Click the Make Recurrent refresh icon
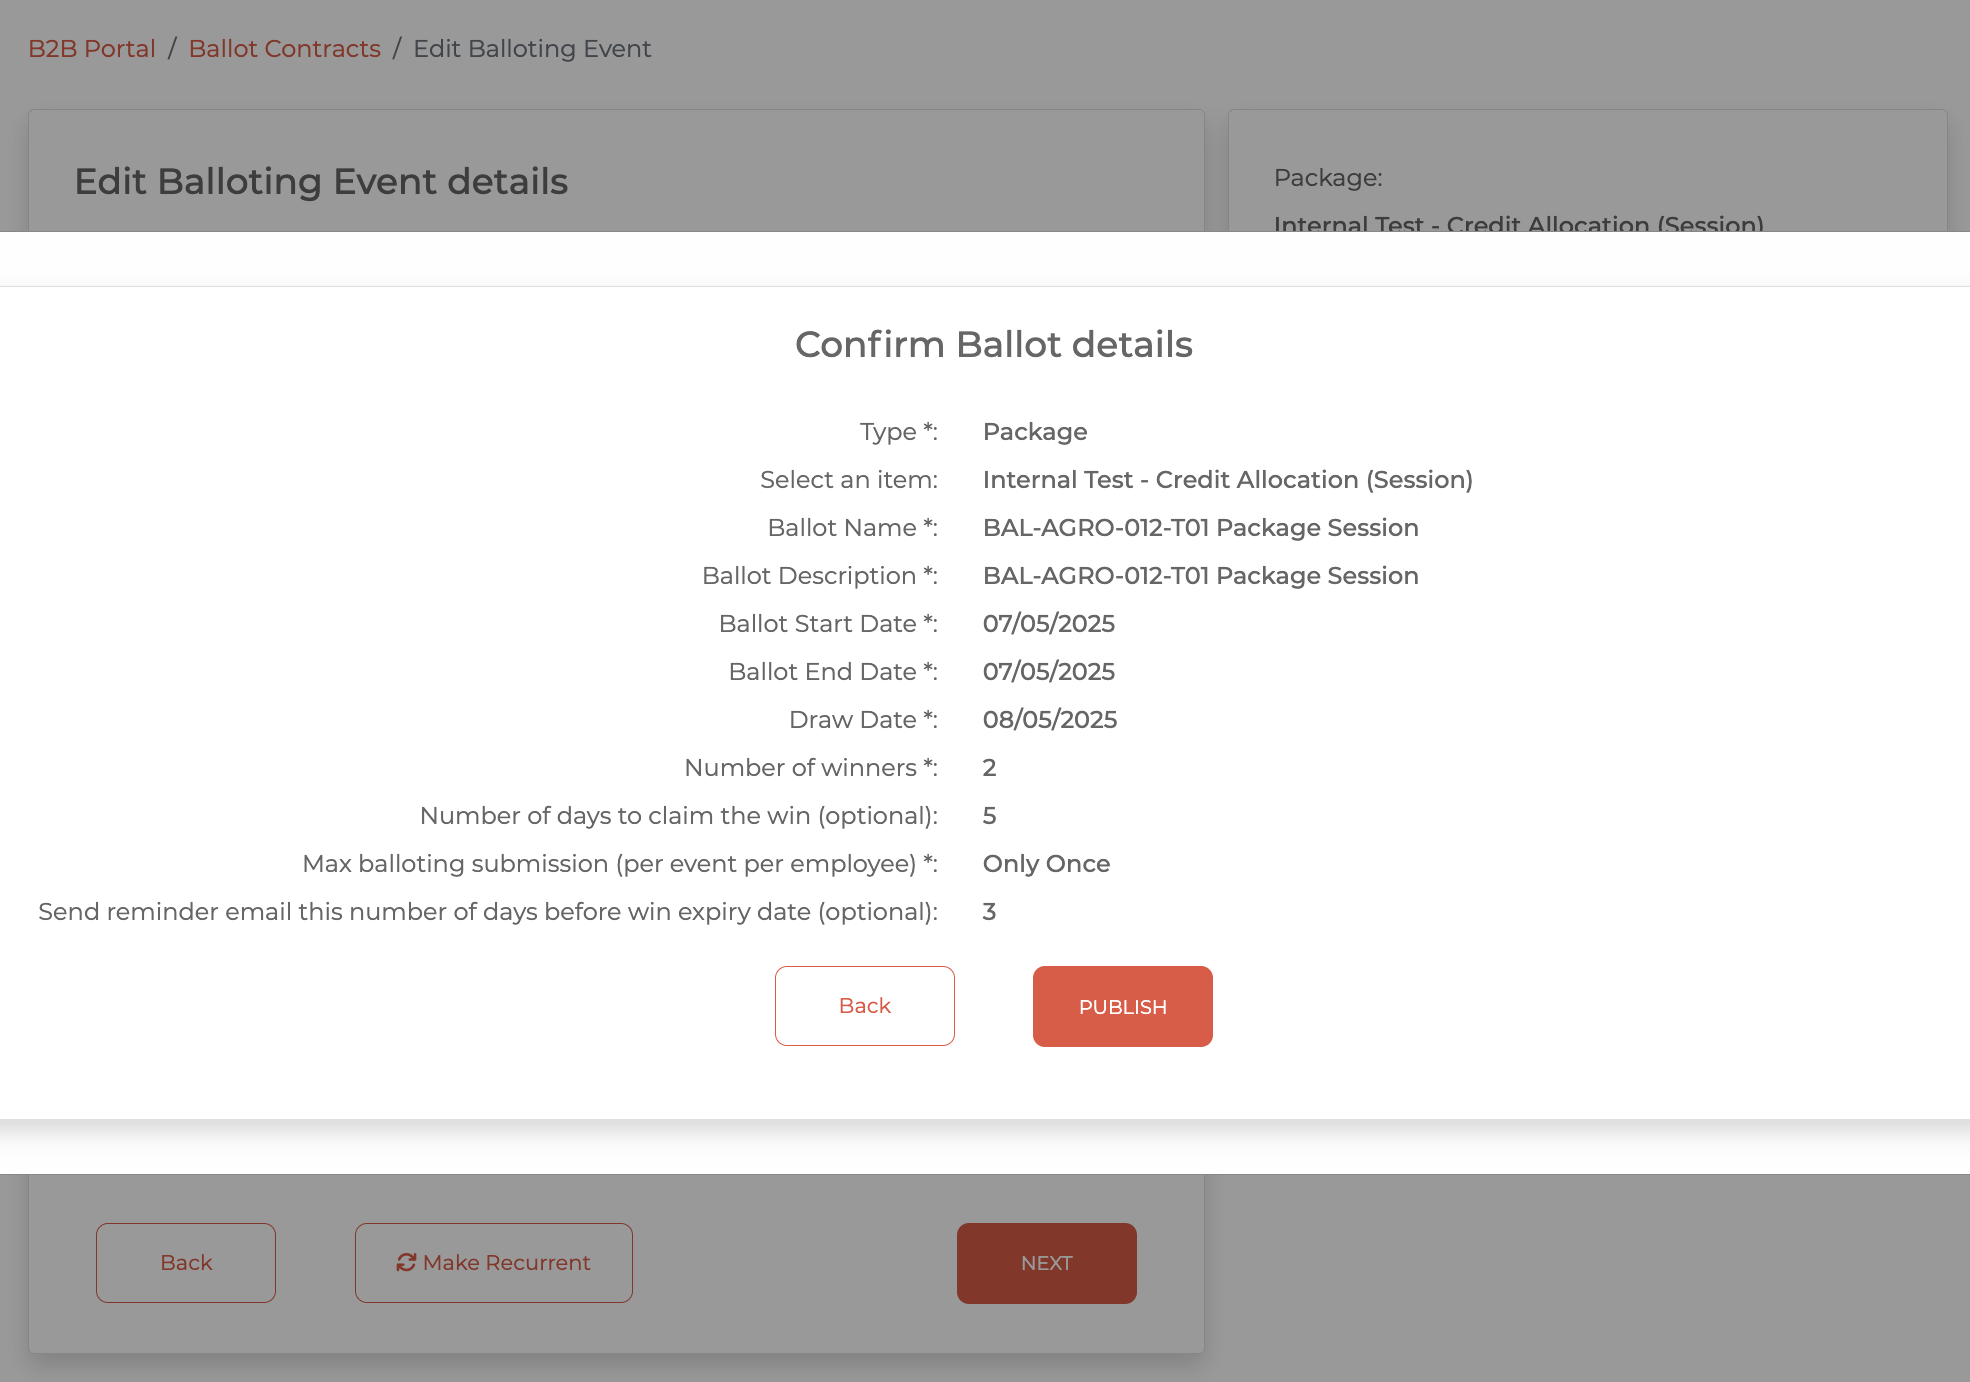 tap(406, 1263)
